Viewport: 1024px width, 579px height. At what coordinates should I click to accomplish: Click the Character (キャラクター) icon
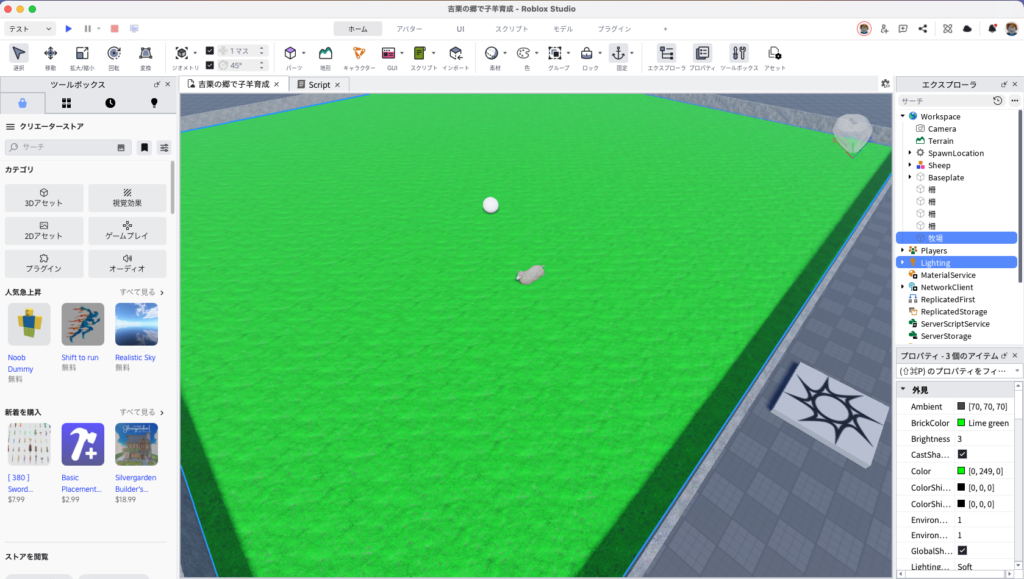(x=358, y=53)
